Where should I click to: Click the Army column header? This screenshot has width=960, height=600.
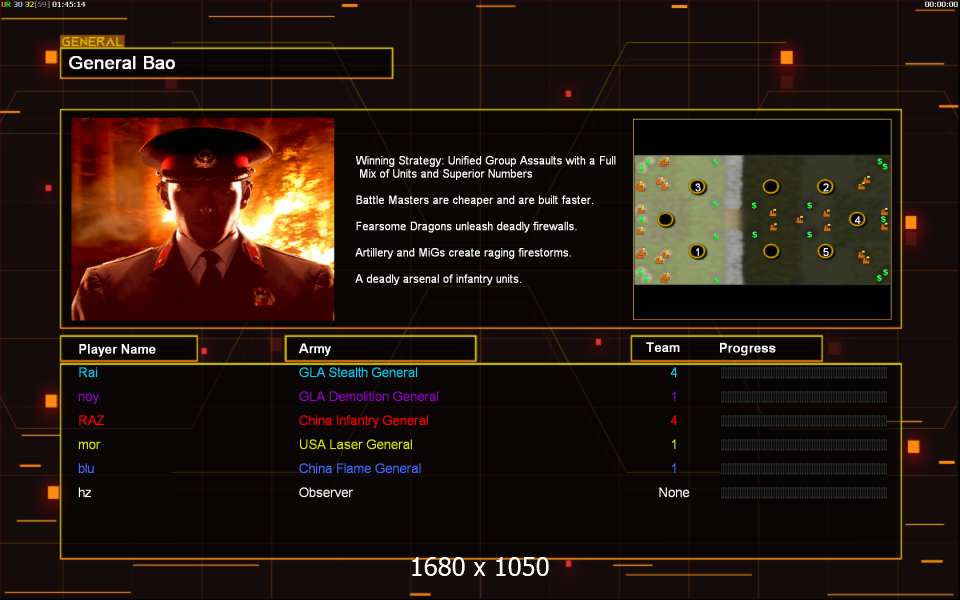tap(380, 348)
